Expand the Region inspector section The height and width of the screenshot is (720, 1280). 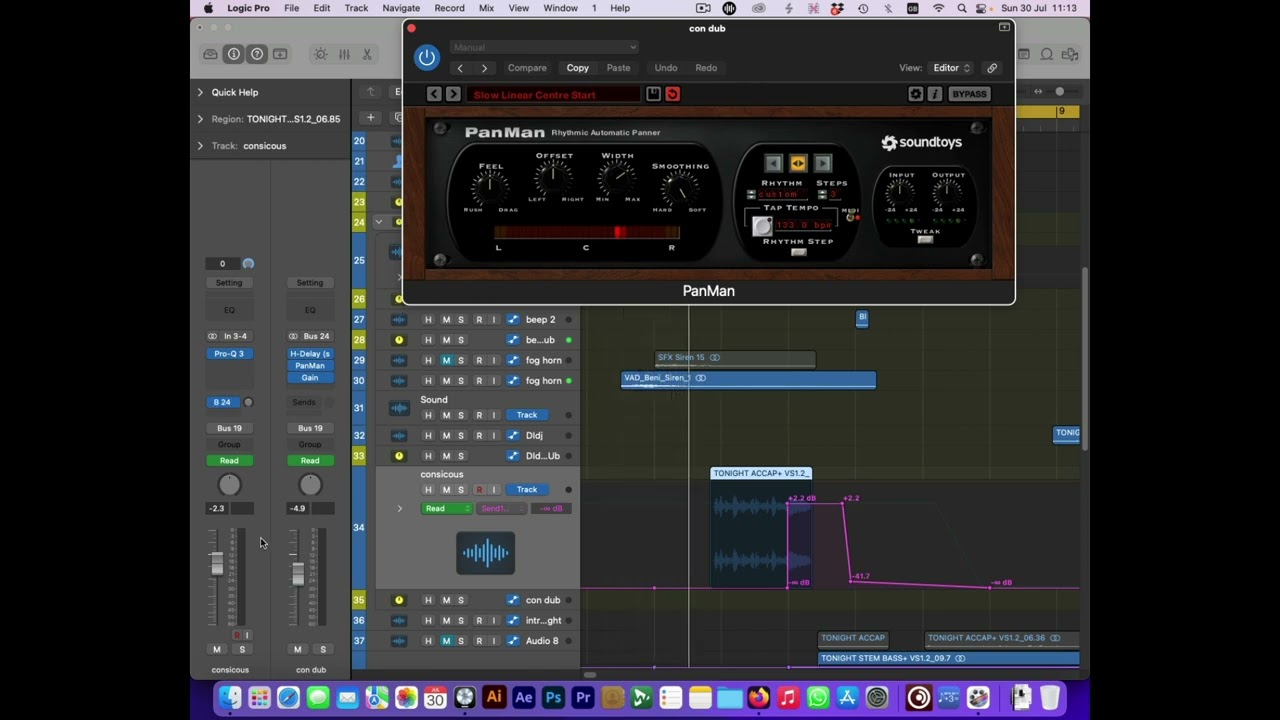[200, 119]
